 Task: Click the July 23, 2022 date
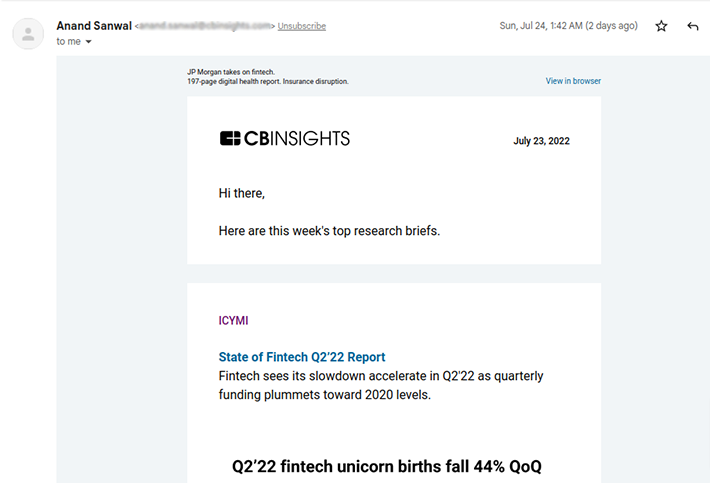[x=541, y=141]
